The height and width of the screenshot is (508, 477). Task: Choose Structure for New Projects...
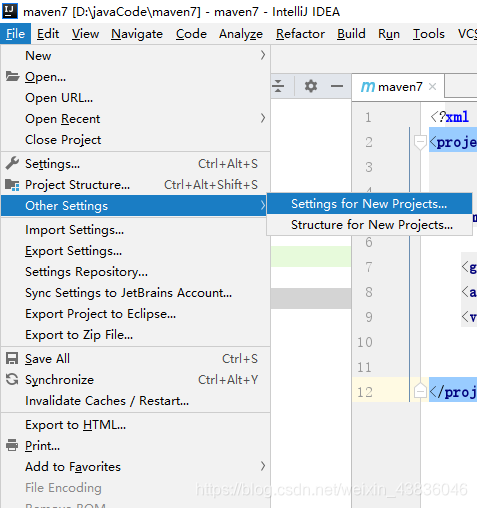[x=369, y=225]
